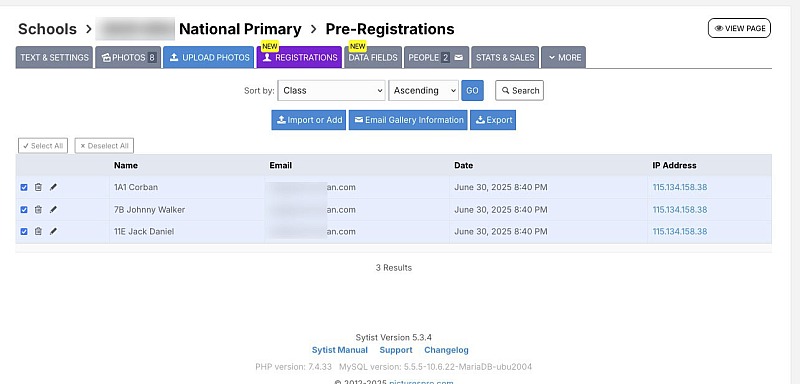Edit 1A1 Corban with the pencil icon
Viewport: 800px width, 384px height.
click(x=53, y=187)
